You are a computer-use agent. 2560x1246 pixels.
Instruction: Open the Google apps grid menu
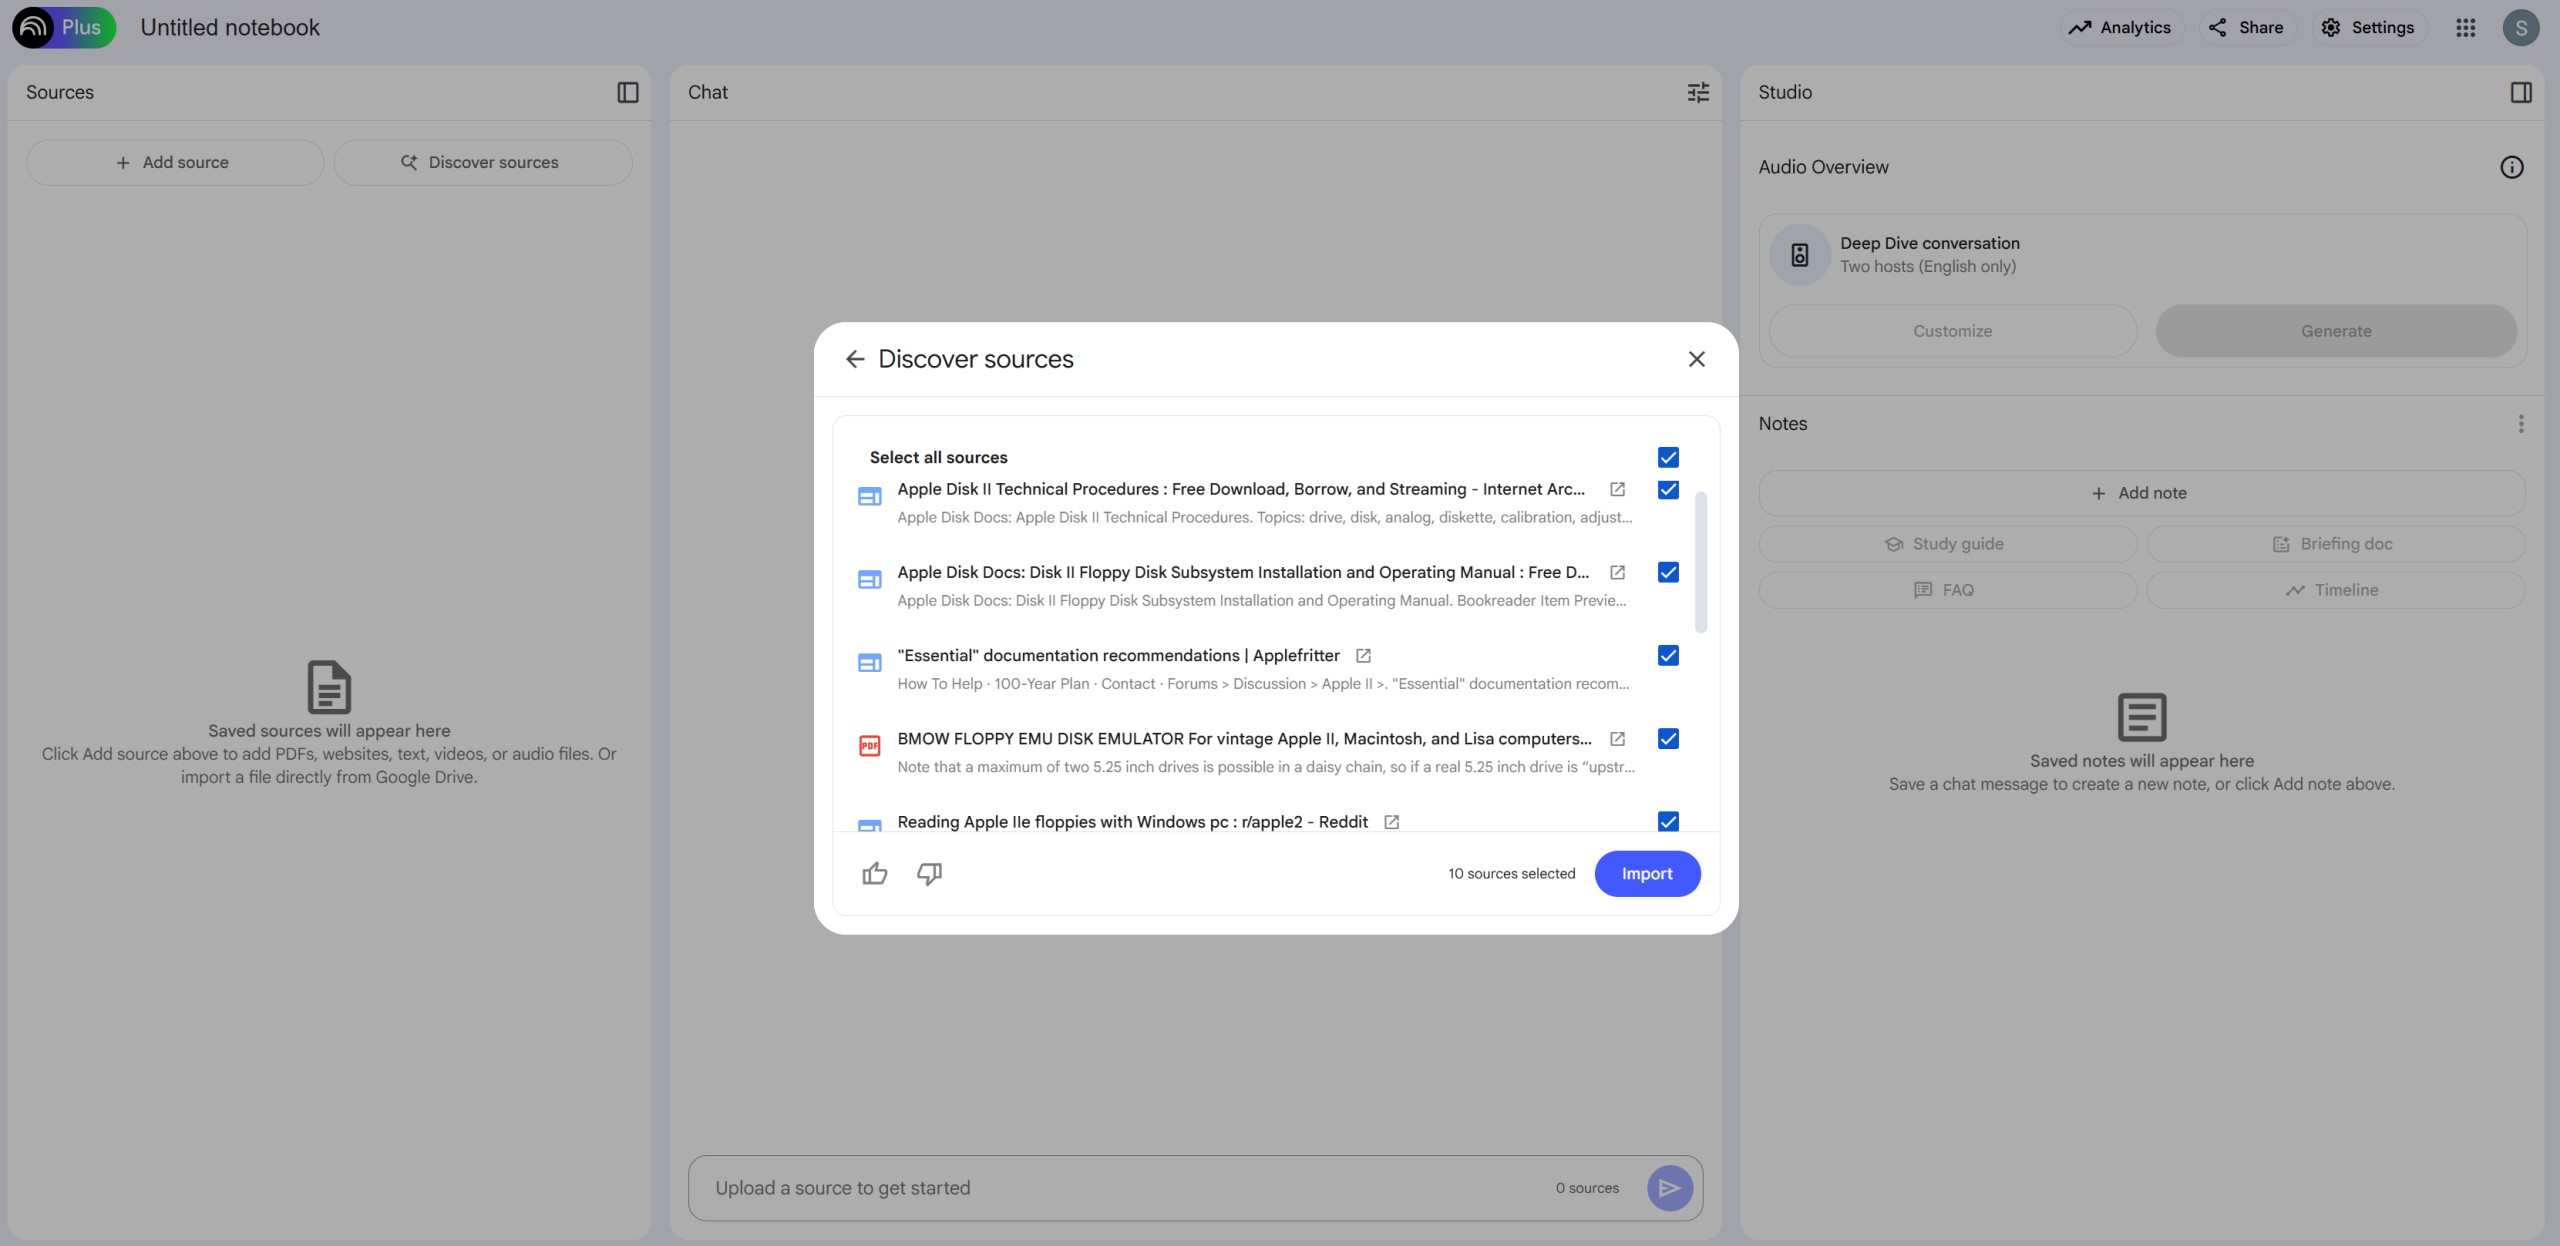pyautogui.click(x=2465, y=28)
